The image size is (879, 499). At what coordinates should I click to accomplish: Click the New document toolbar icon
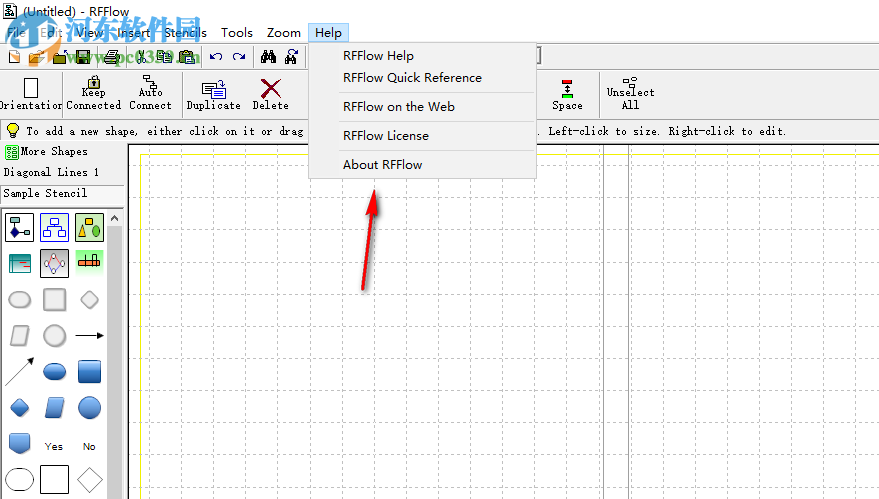coord(15,57)
